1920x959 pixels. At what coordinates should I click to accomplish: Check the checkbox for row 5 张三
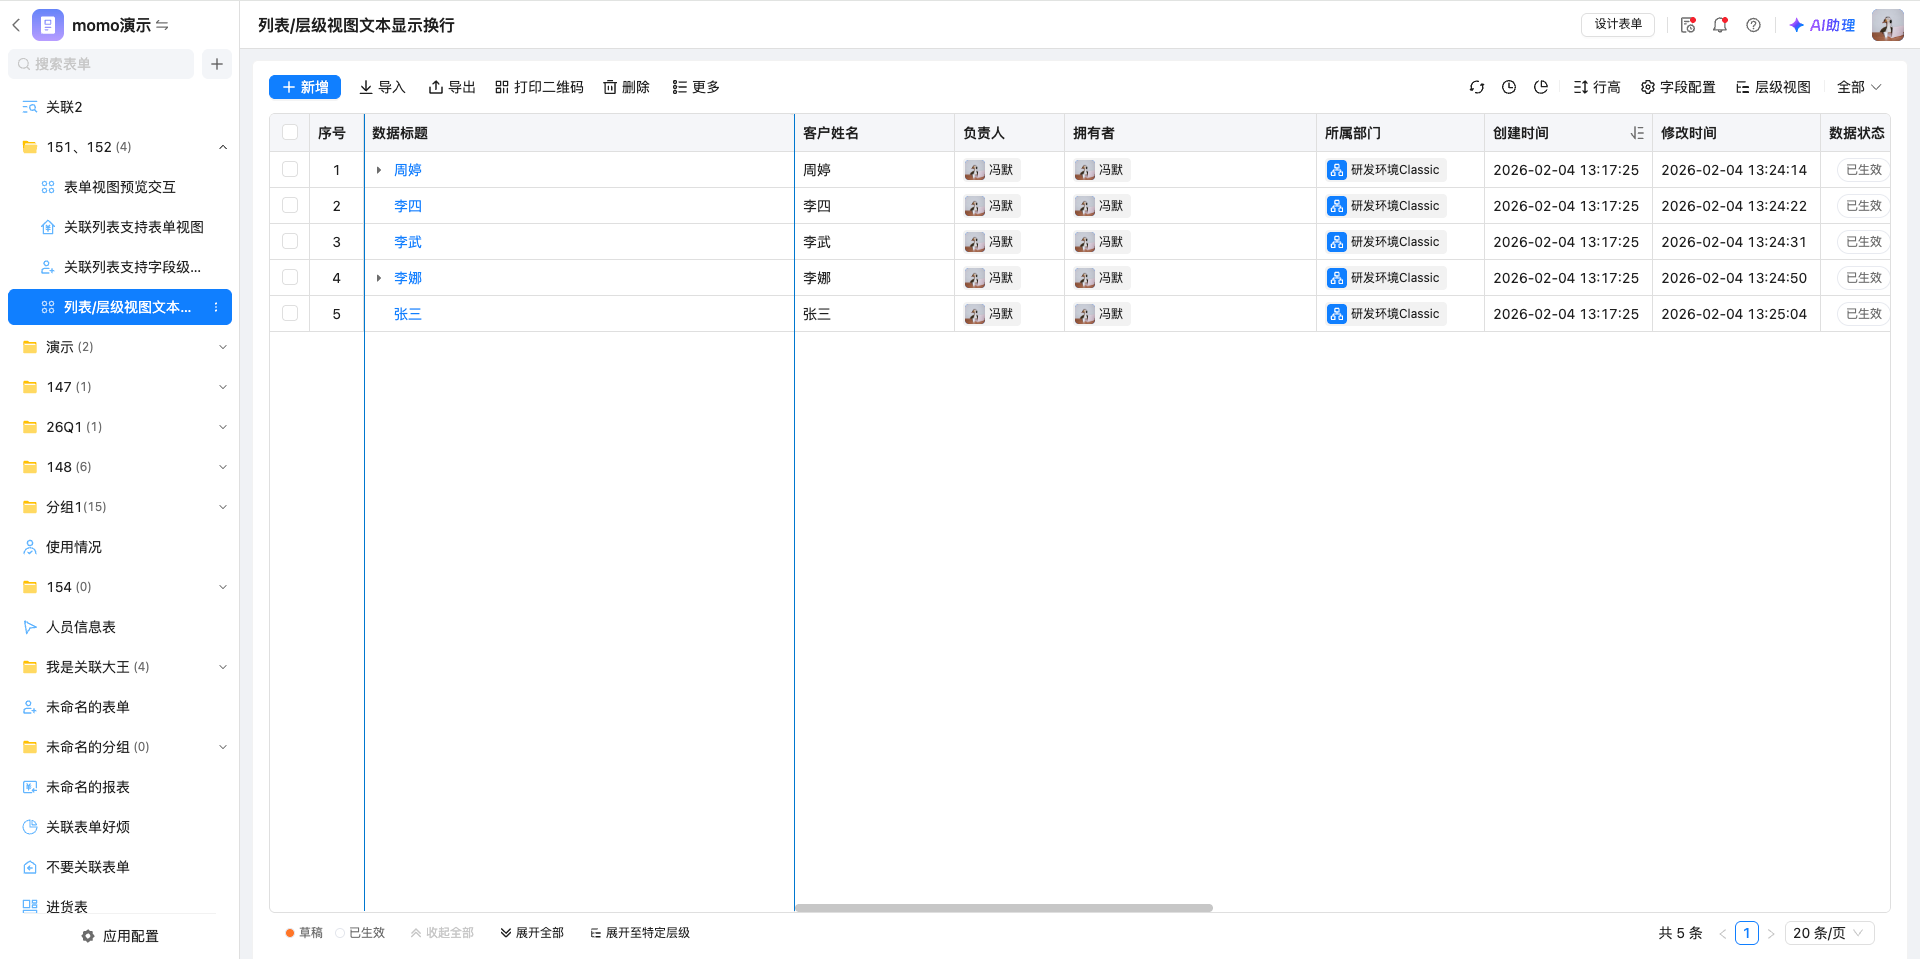coord(290,314)
